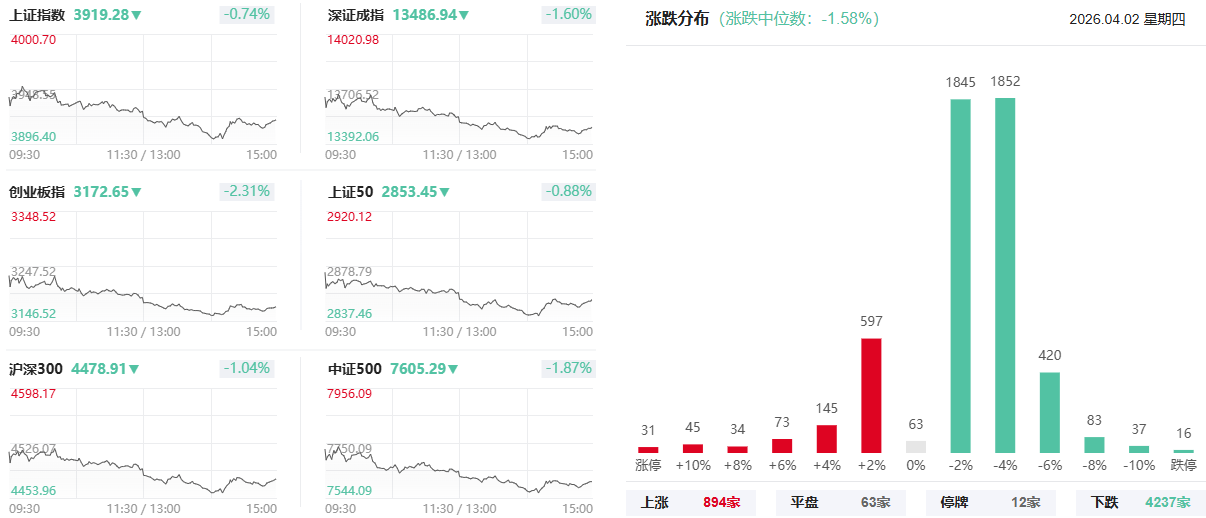Screen dimensions: 1206x518
Task: Click the 涨跌分布 panel heading
Action: coord(677,19)
